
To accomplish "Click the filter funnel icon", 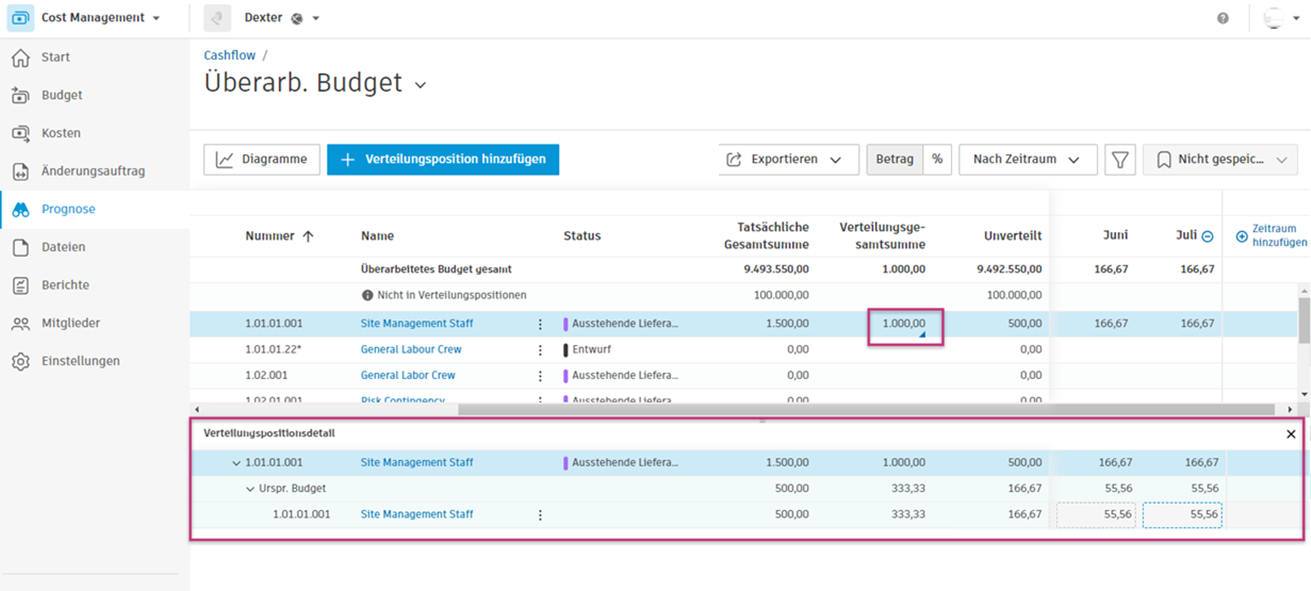I will point(1120,160).
